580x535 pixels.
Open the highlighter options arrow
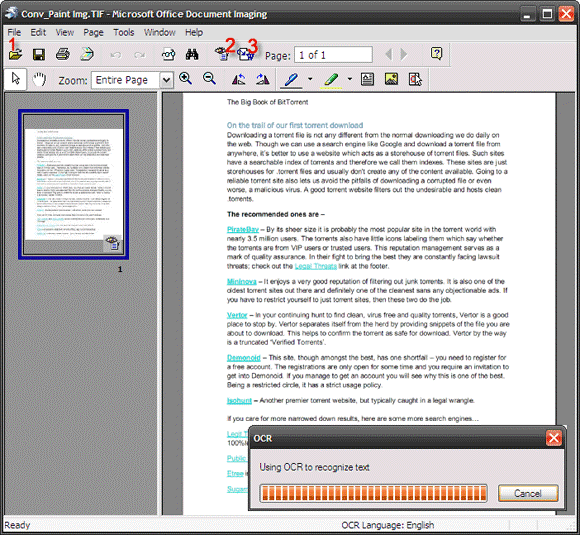(350, 79)
